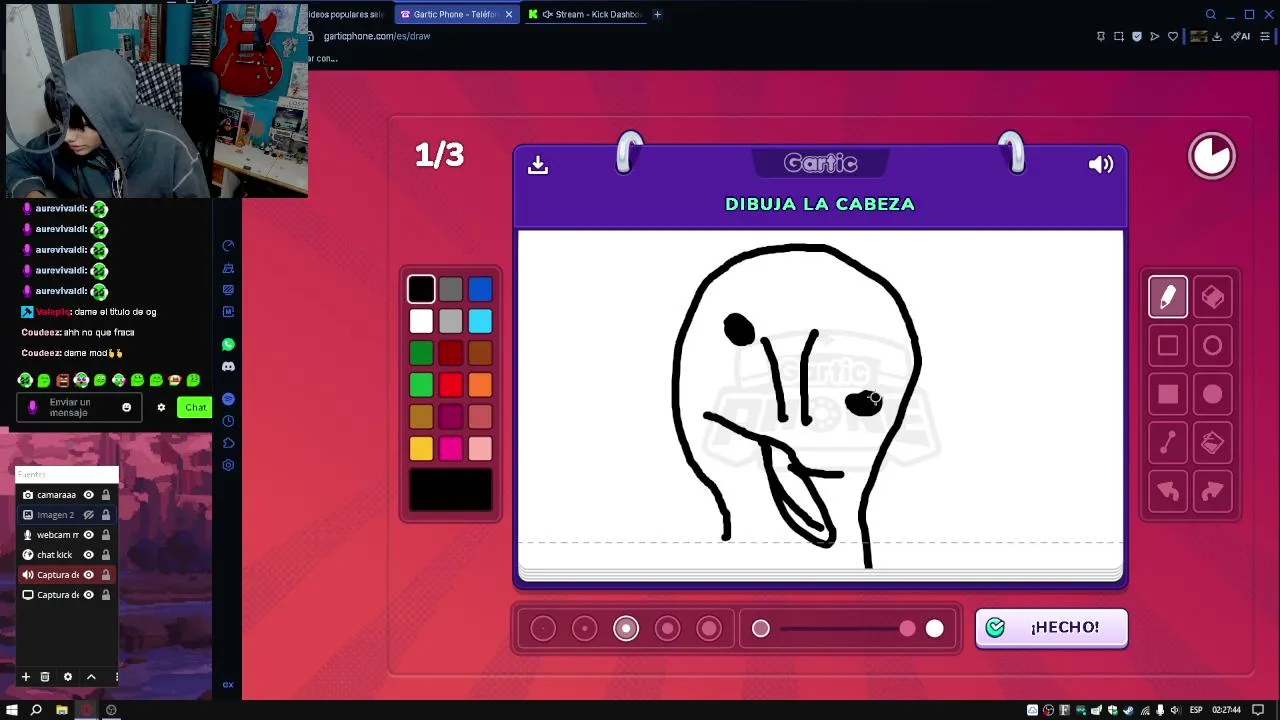
Task: Hide the display Captura source
Action: coord(88,595)
